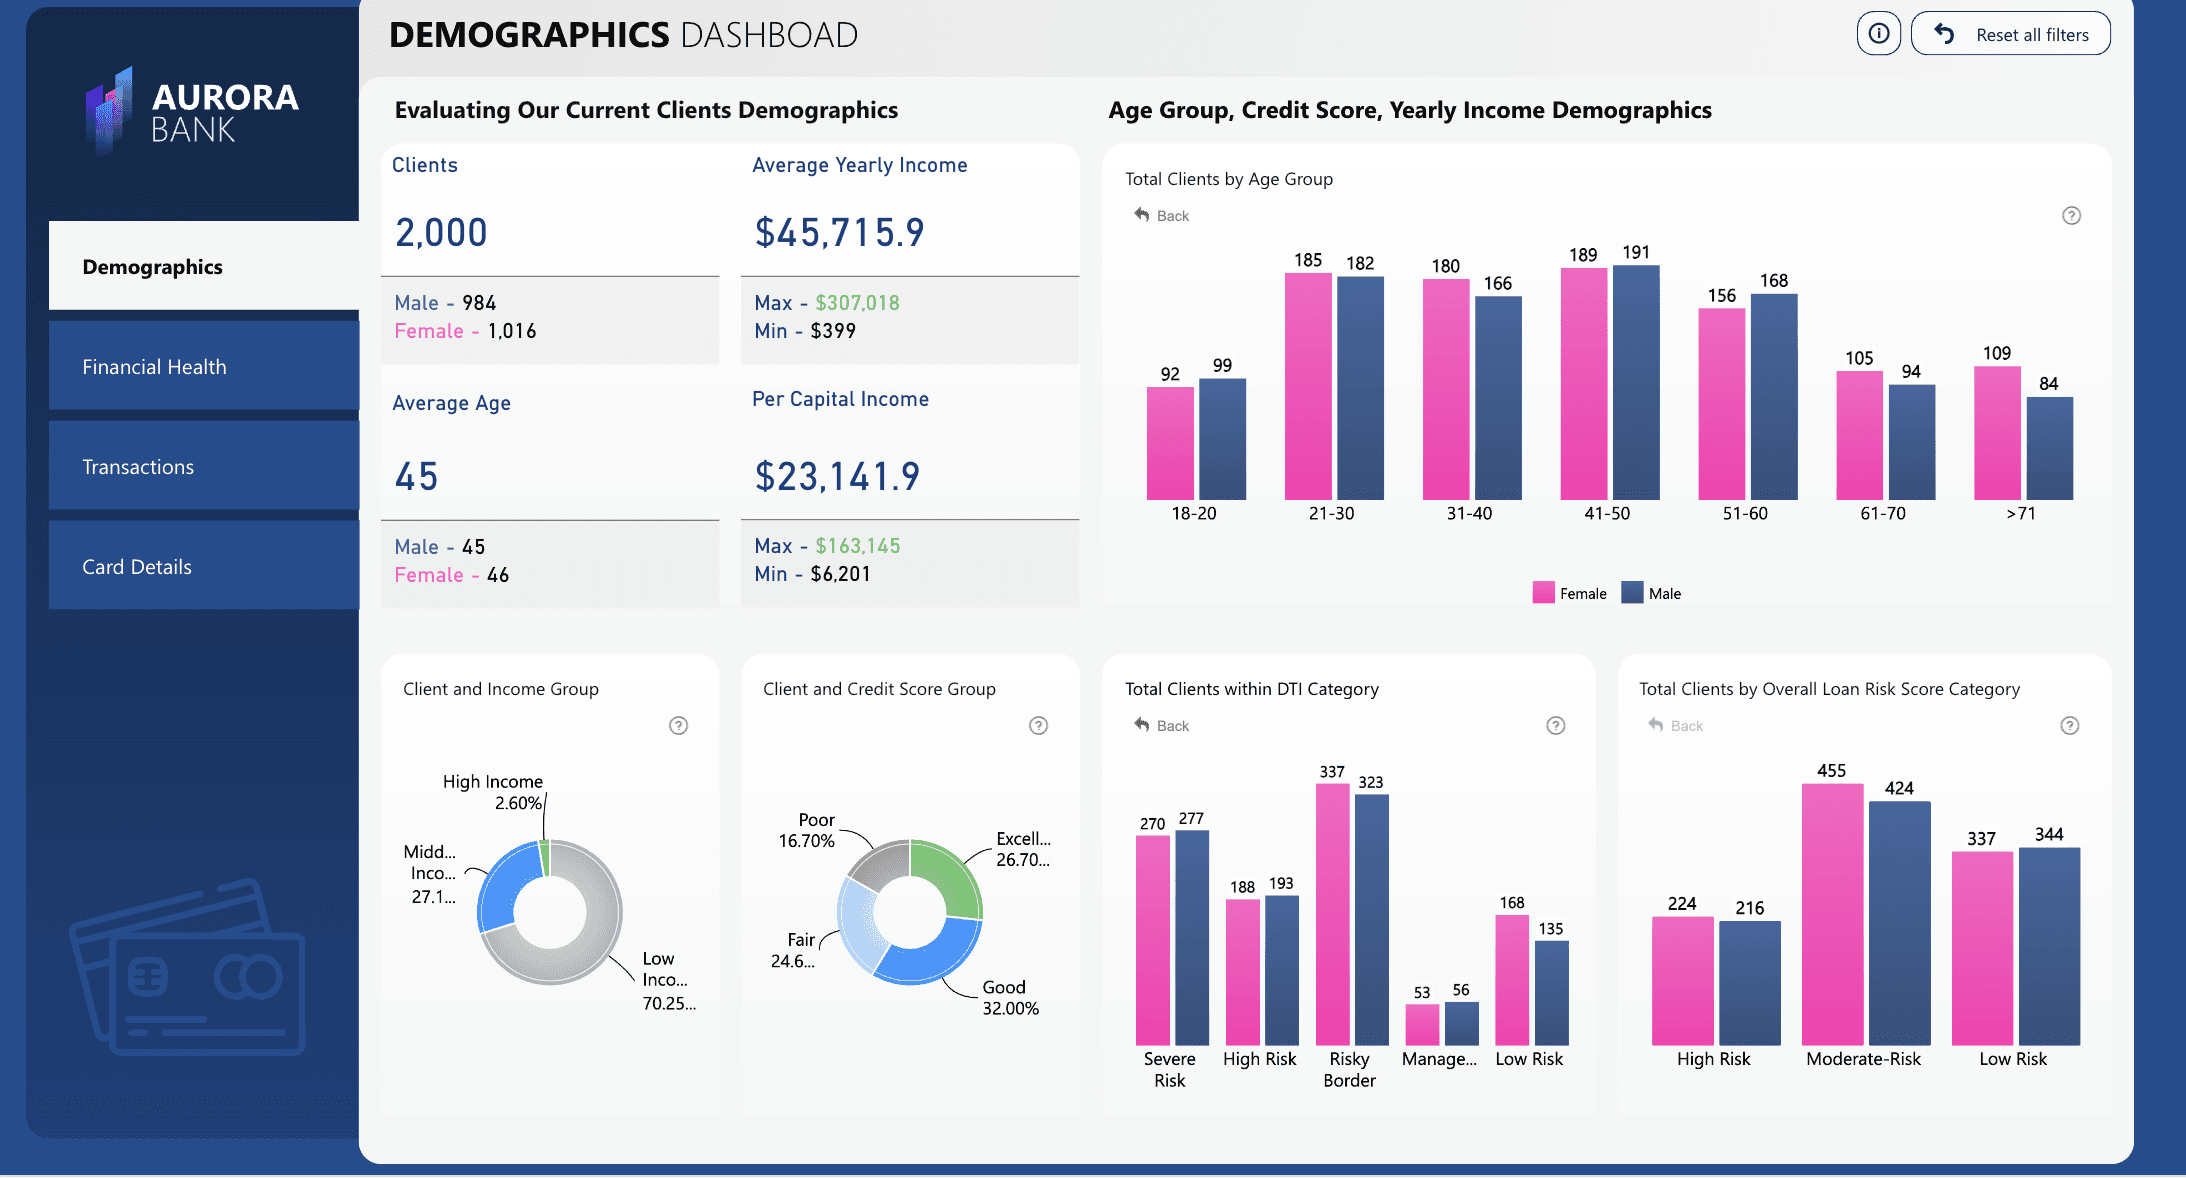Select the female Severe Risk bar labeled 270

[1152, 940]
